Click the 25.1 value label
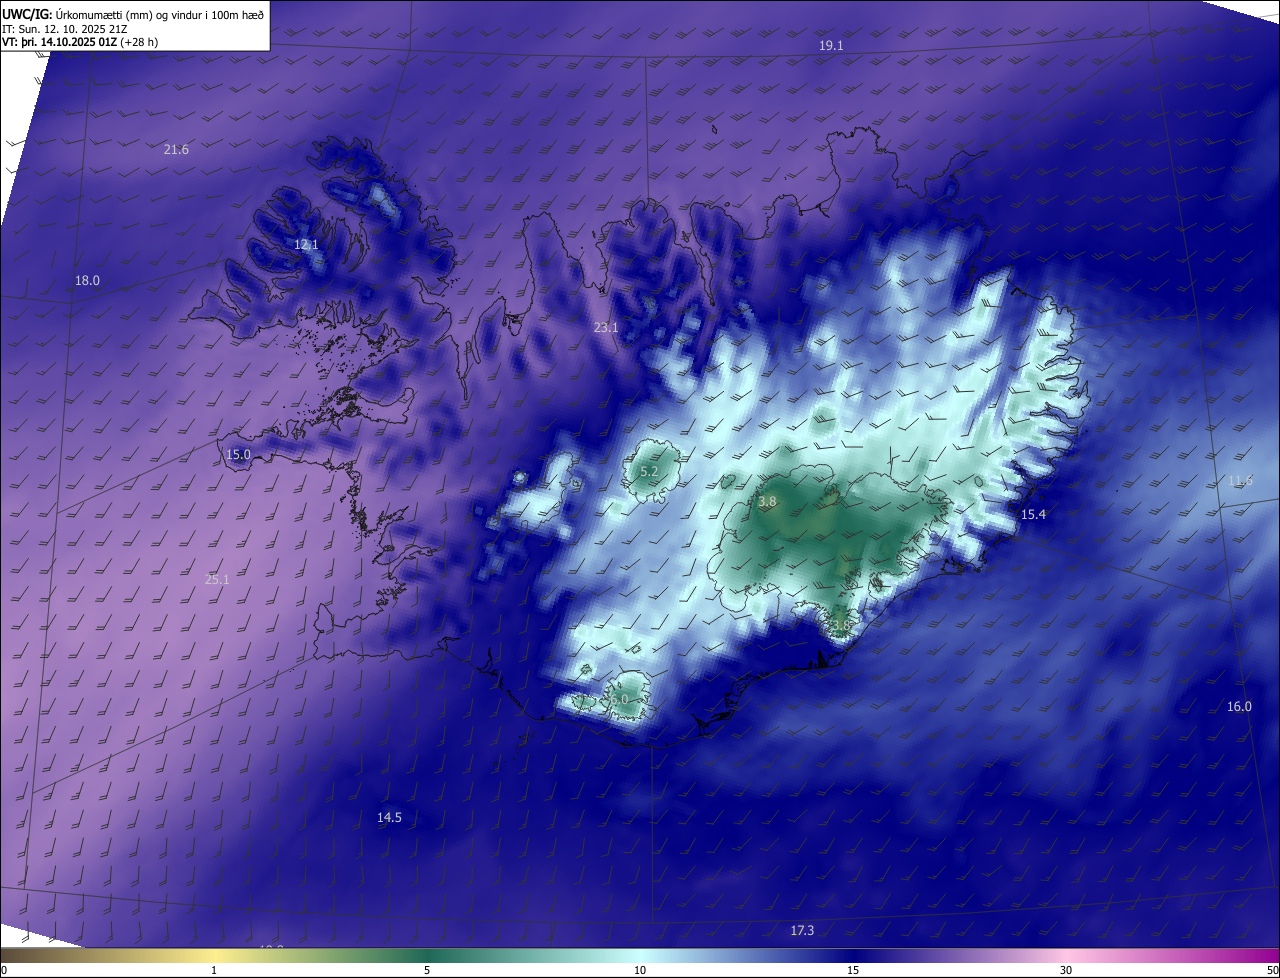This screenshot has width=1280, height=978. (217, 580)
